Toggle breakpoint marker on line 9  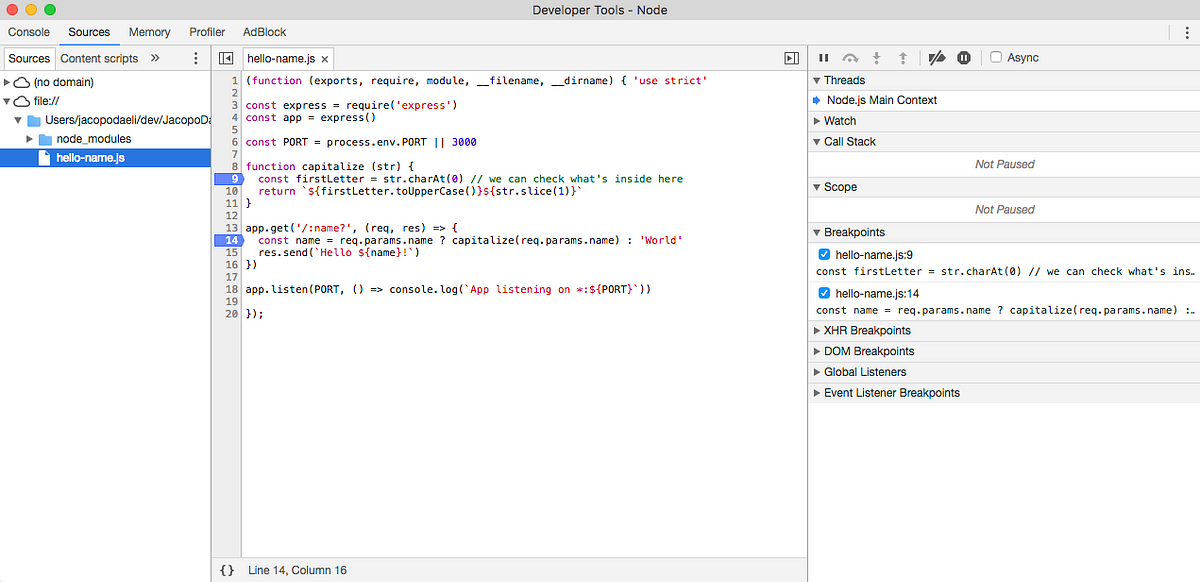[x=227, y=179]
